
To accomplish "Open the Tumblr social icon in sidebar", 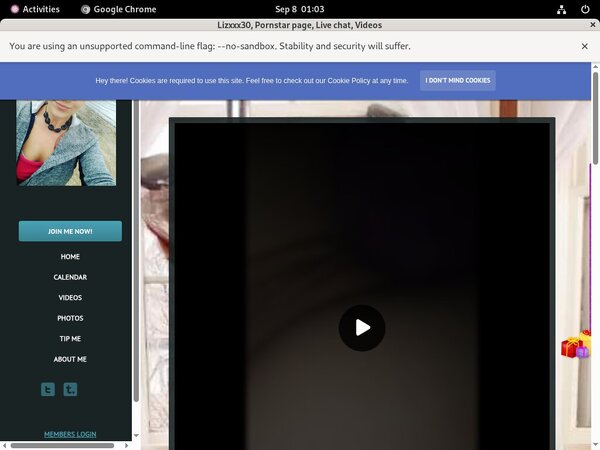I will click(70, 389).
